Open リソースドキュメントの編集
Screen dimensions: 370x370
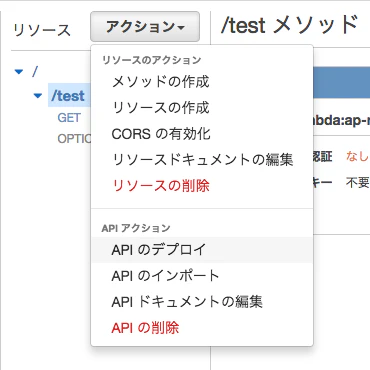pos(202,160)
